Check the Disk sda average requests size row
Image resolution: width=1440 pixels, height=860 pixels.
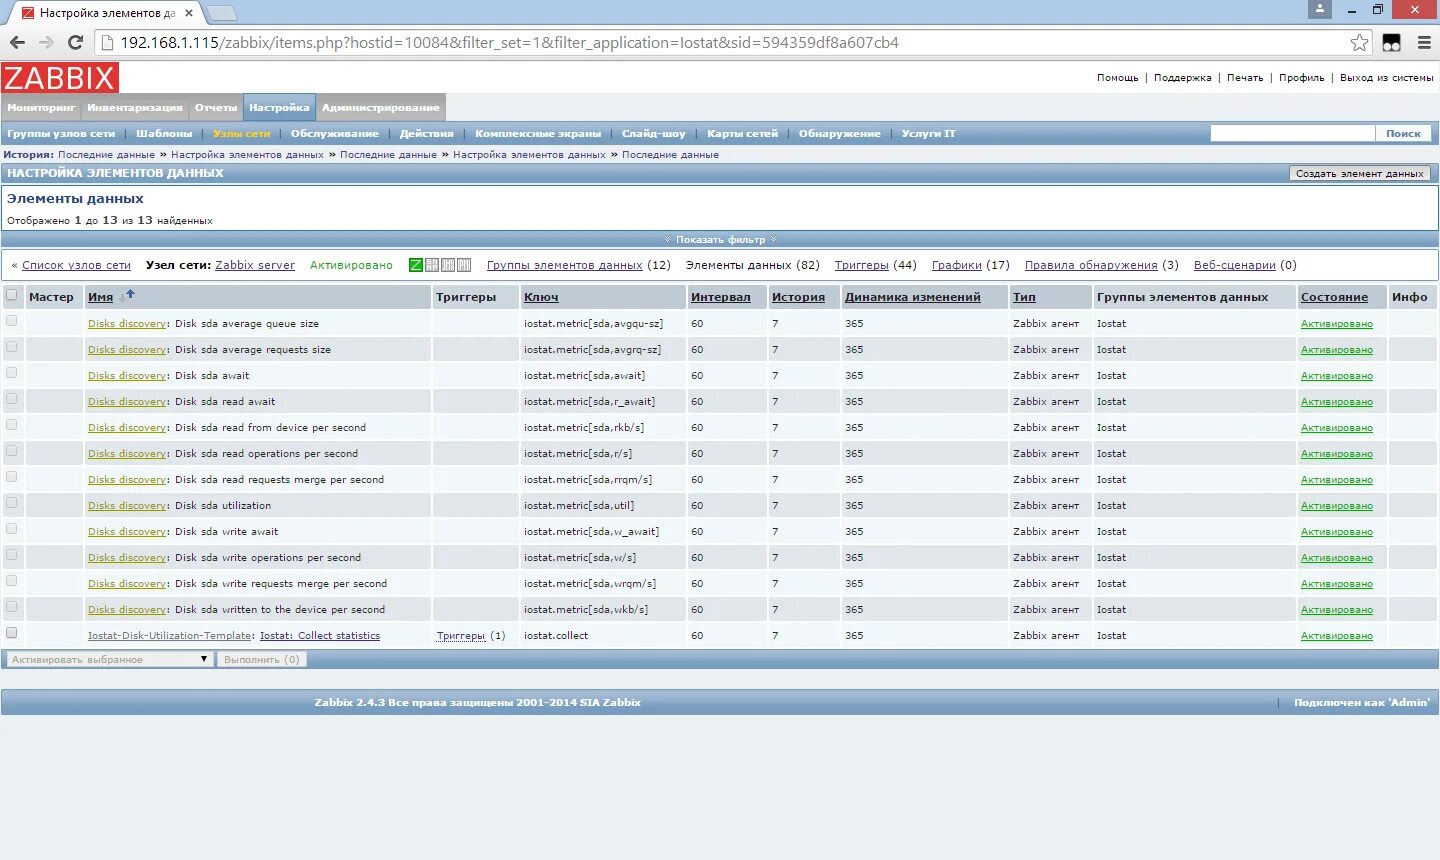click(12, 347)
